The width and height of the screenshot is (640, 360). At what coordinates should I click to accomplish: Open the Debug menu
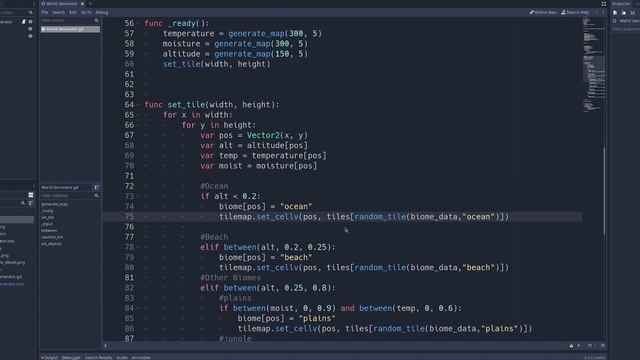point(102,12)
